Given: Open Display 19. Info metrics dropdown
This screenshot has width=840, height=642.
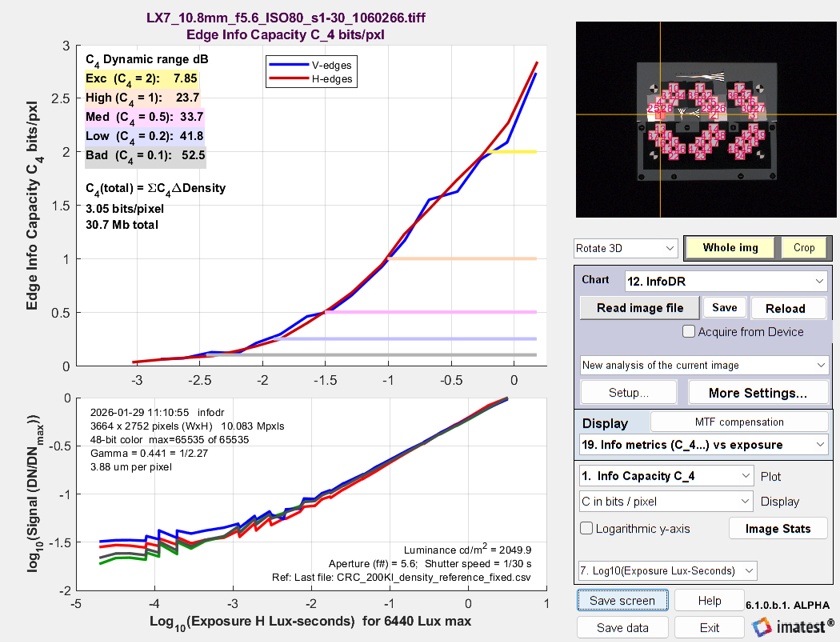Looking at the screenshot, I should coord(704,443).
